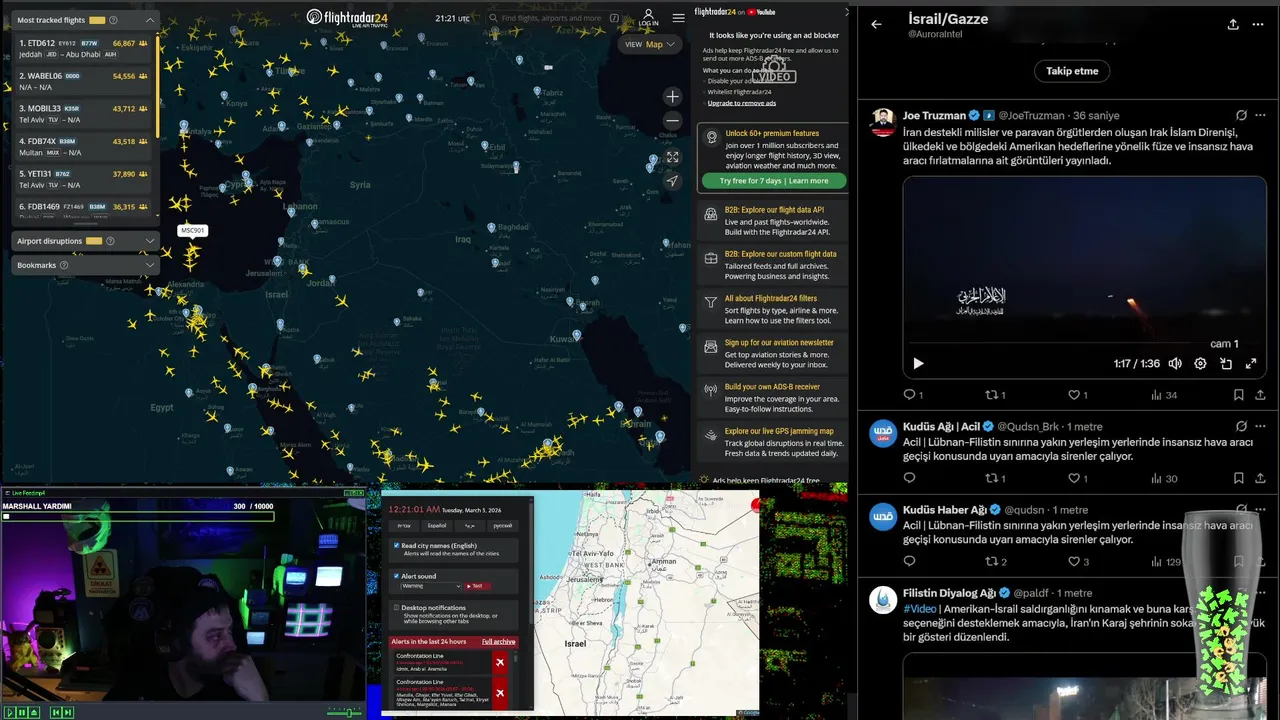
Task: Go back from the İsrail/Gazze list
Action: click(x=877, y=24)
